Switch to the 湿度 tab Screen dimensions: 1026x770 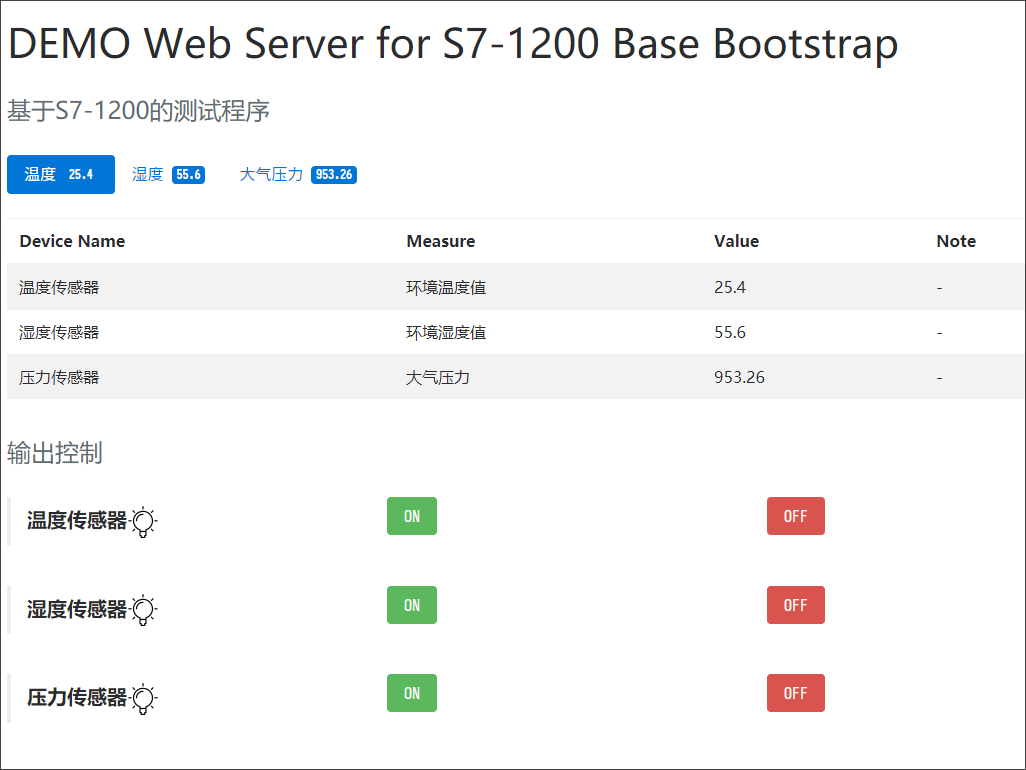(168, 174)
